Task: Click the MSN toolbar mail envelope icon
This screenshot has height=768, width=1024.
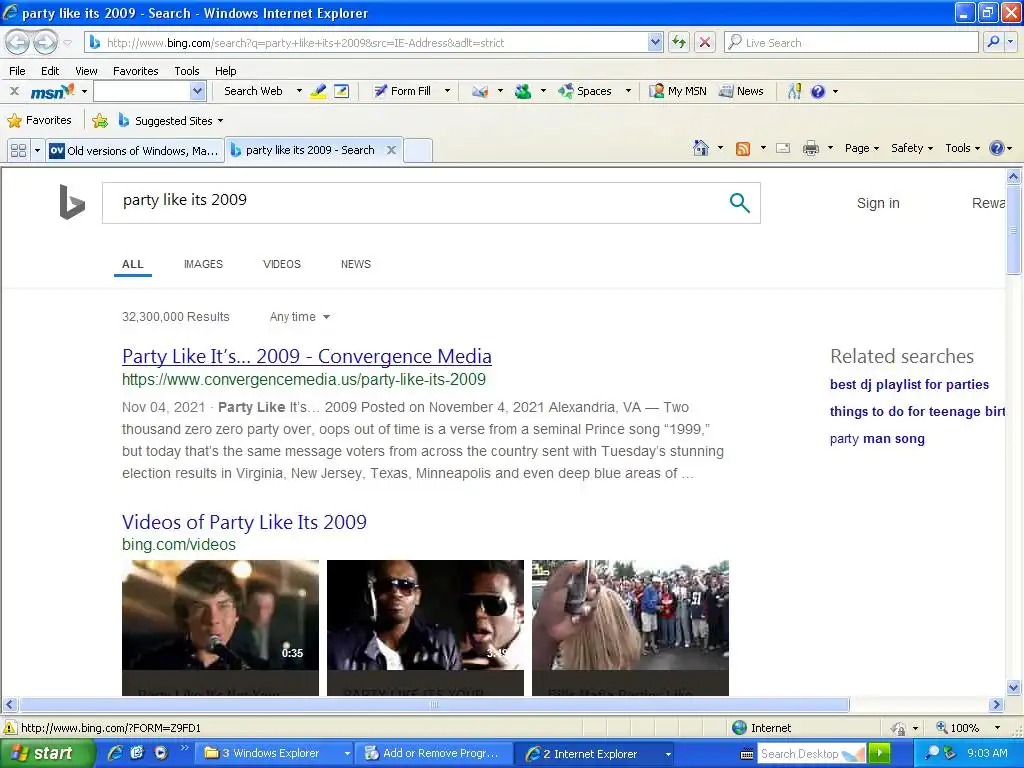Action: point(480,91)
